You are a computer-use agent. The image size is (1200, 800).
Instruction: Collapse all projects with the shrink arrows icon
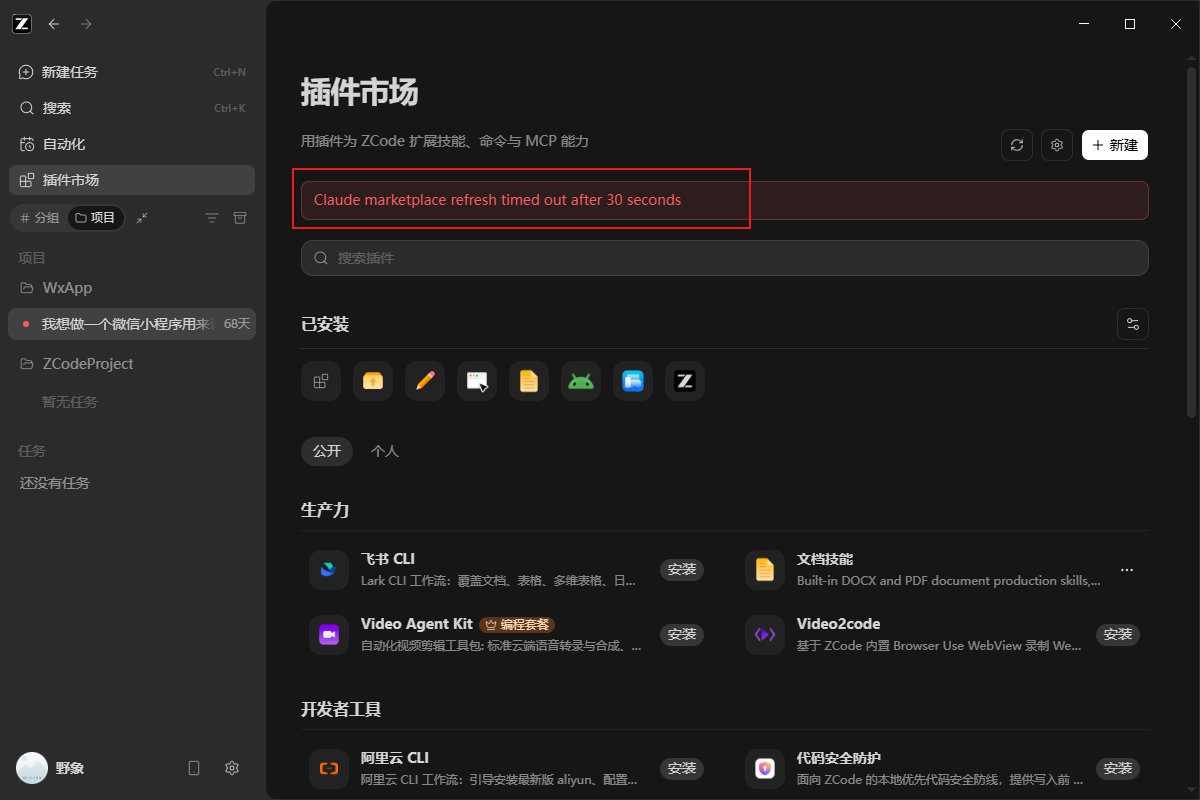click(x=143, y=218)
